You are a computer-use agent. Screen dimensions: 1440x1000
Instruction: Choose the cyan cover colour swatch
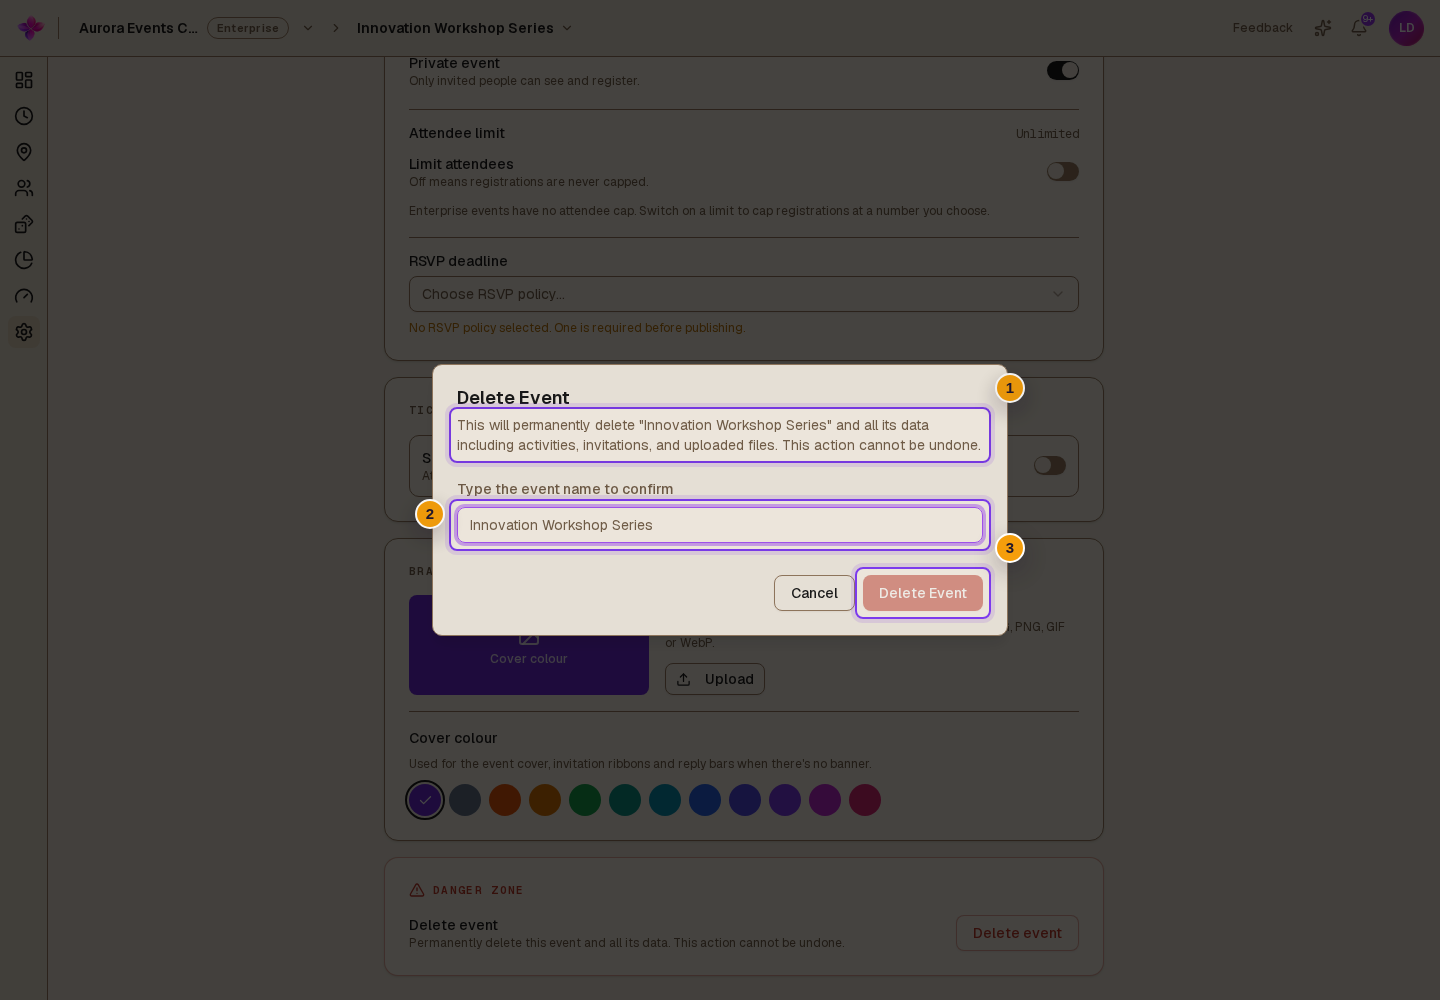665,800
